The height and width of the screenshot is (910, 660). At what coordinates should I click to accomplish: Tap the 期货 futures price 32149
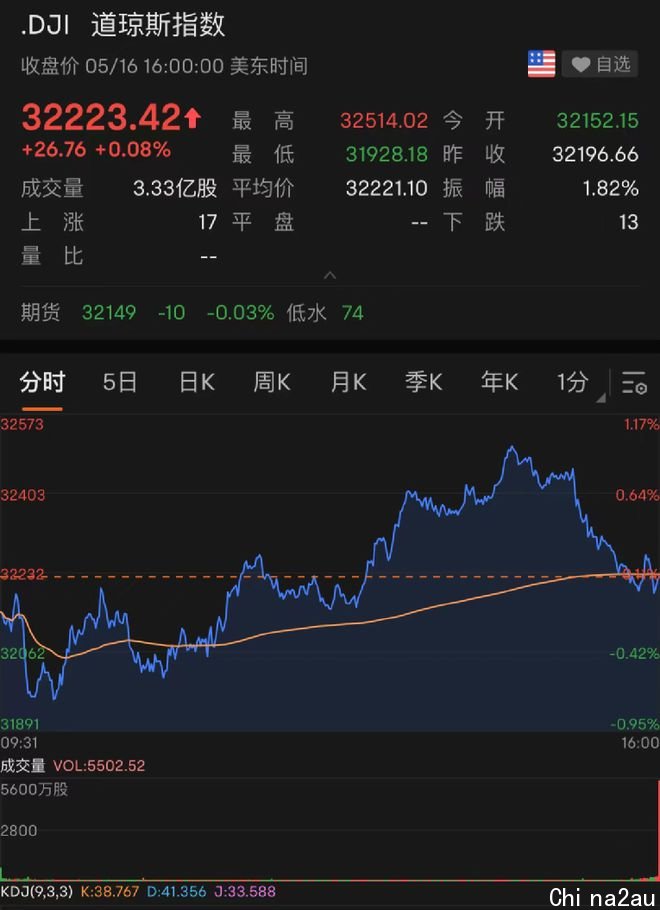coord(109,313)
